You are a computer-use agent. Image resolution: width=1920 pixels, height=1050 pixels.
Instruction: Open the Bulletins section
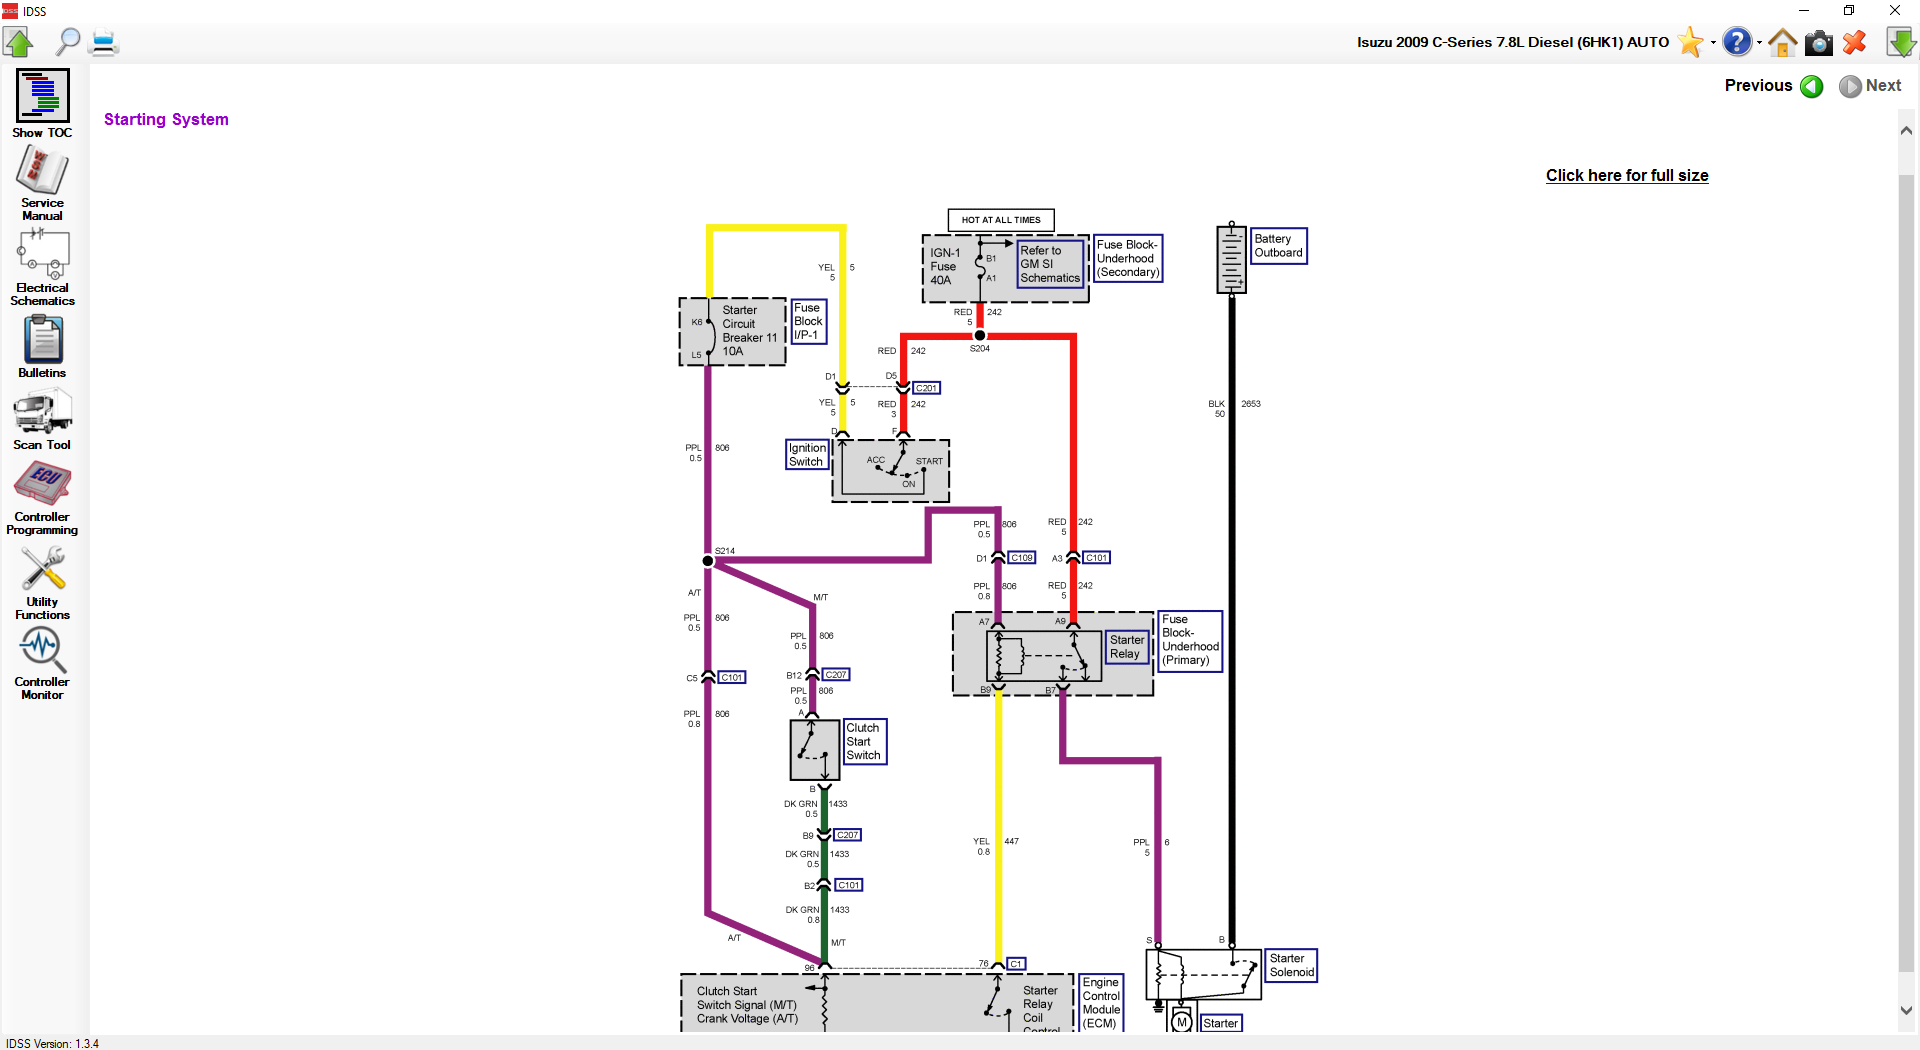coord(42,346)
